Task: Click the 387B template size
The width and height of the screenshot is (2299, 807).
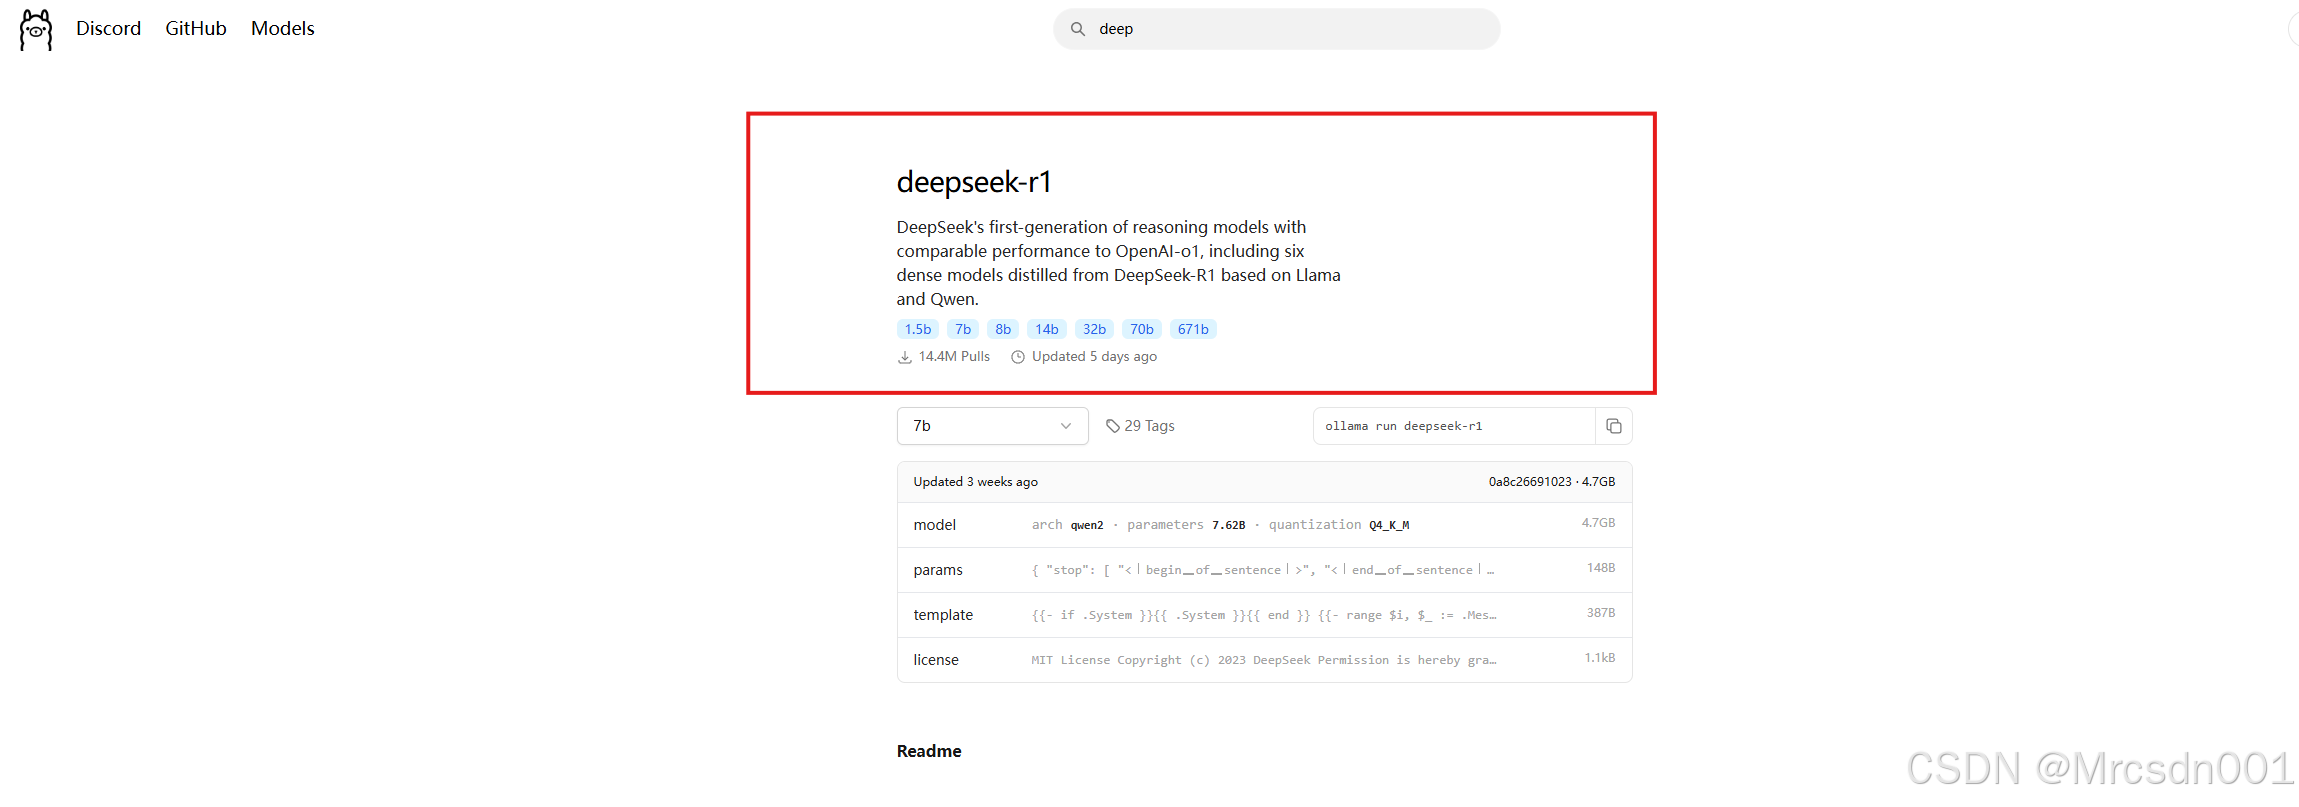Action: 1601,613
